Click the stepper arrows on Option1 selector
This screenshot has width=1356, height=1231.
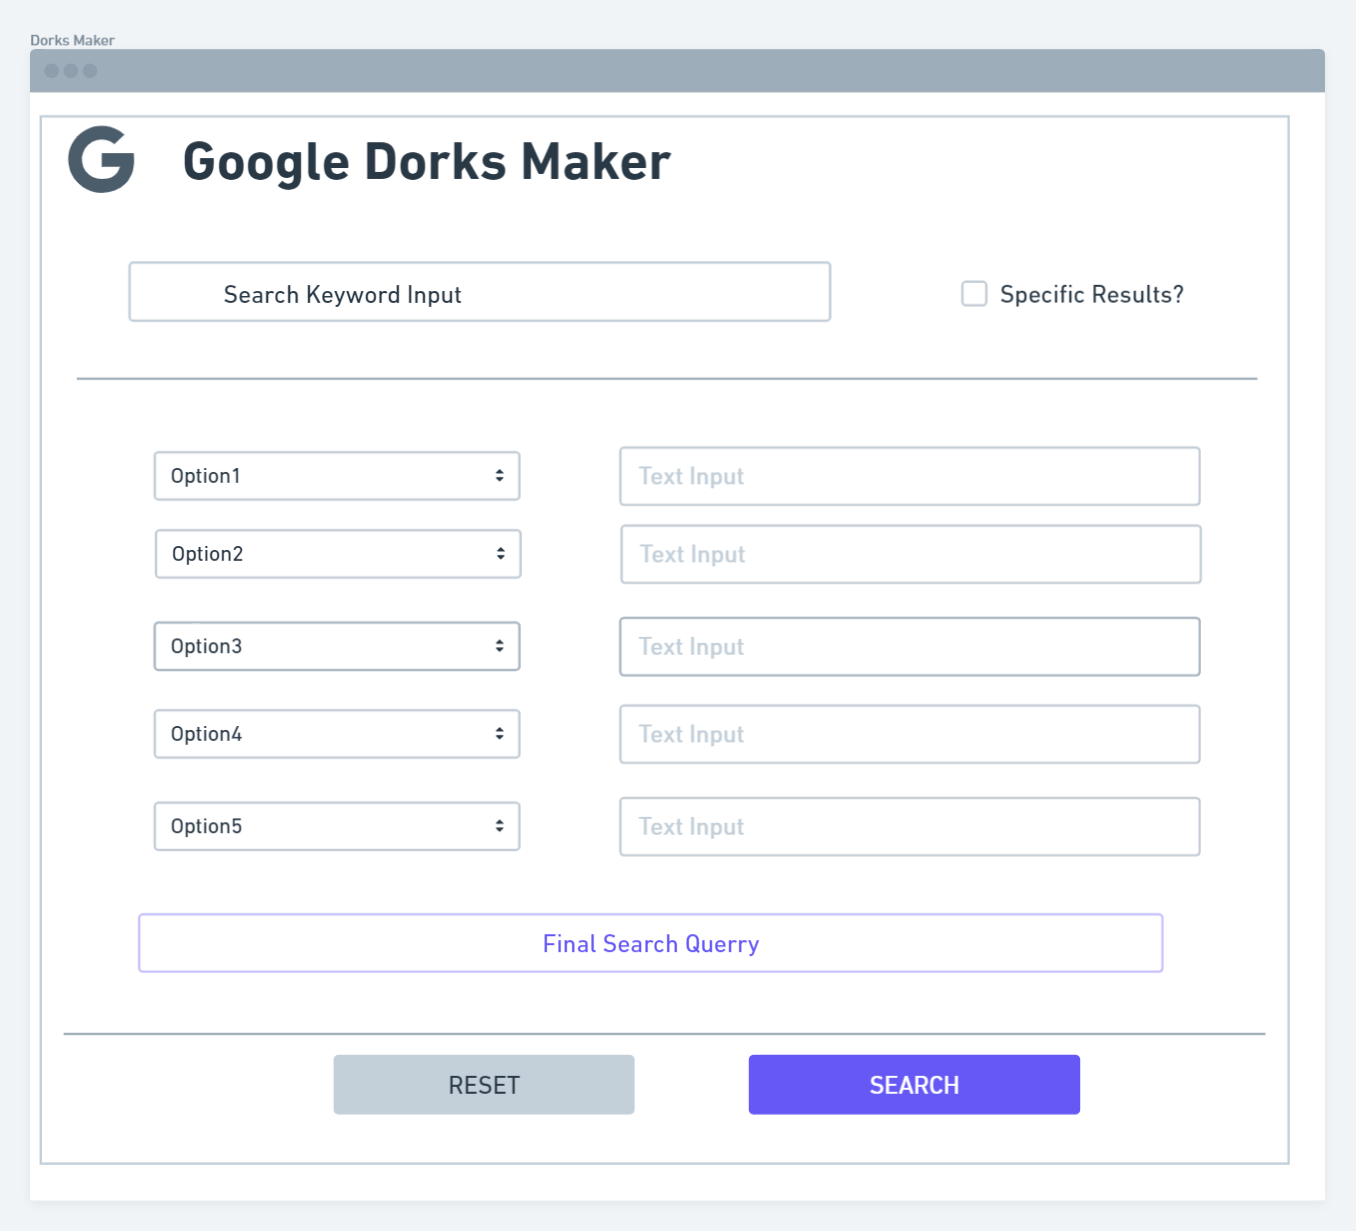(x=500, y=475)
